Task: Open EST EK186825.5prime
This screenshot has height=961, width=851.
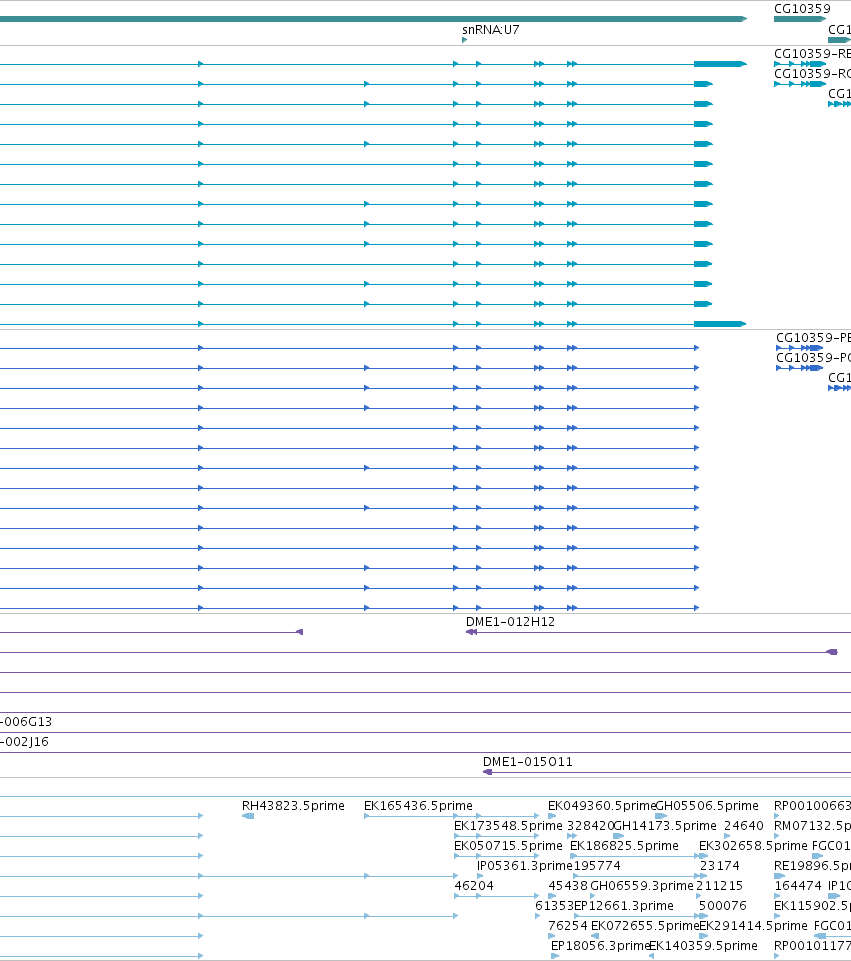Action: [624, 846]
